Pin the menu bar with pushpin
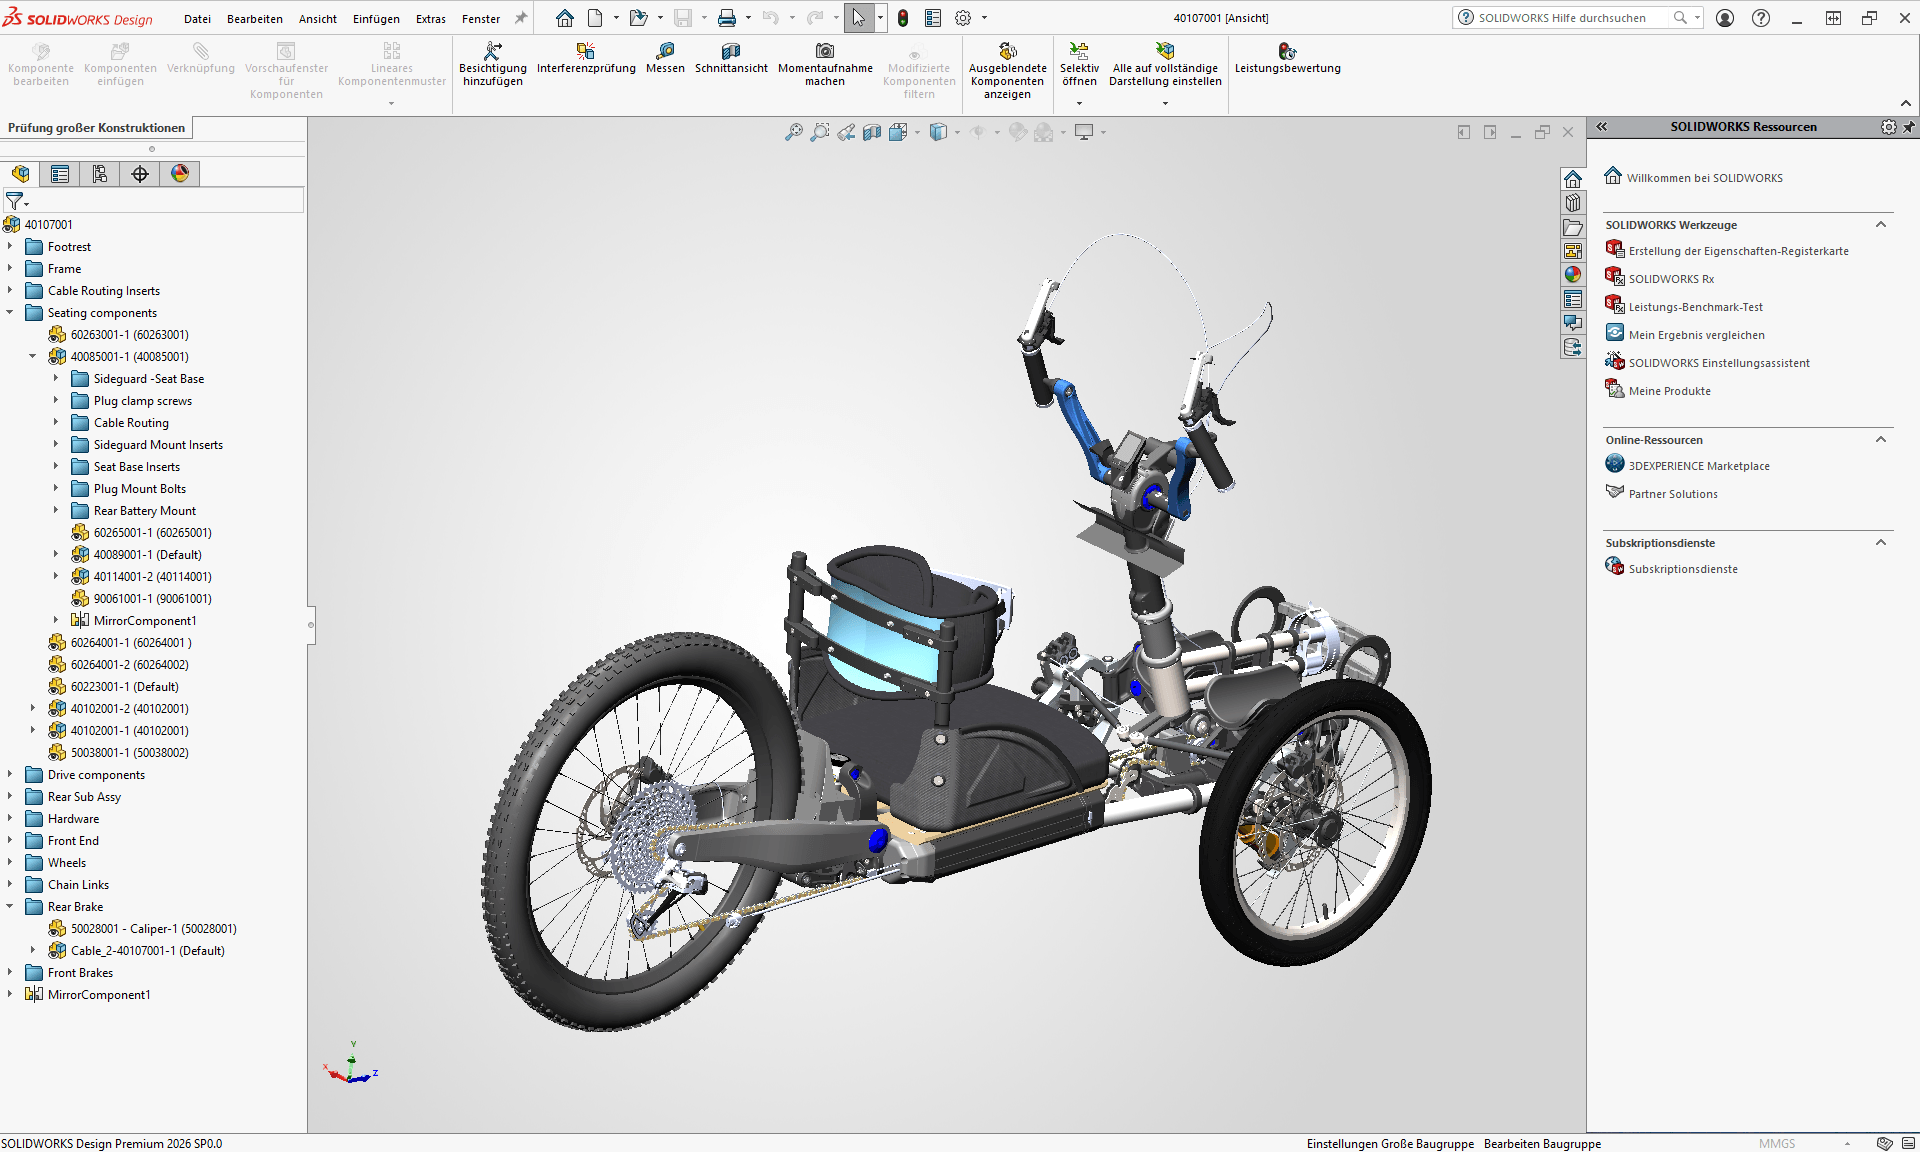This screenshot has width=1920, height=1152. pyautogui.click(x=520, y=18)
